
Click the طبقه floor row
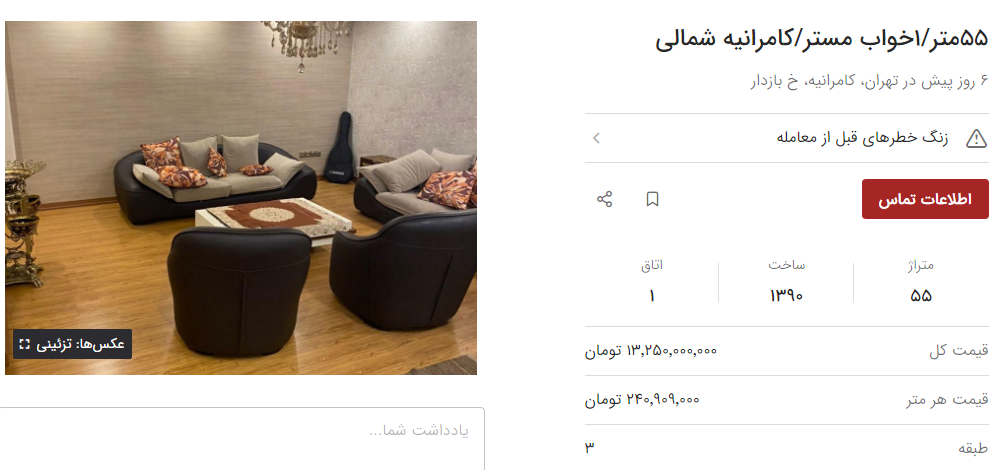787,448
